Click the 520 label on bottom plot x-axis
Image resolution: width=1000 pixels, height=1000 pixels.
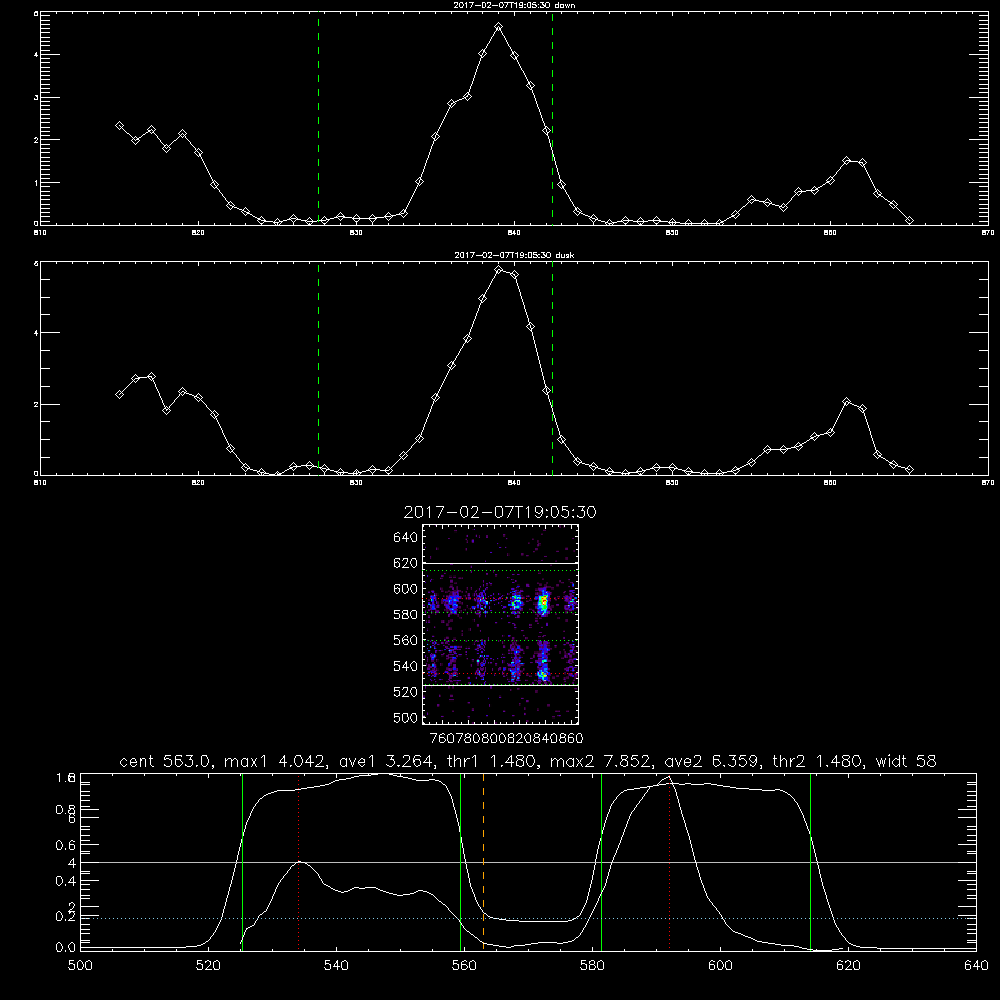pos(208,966)
